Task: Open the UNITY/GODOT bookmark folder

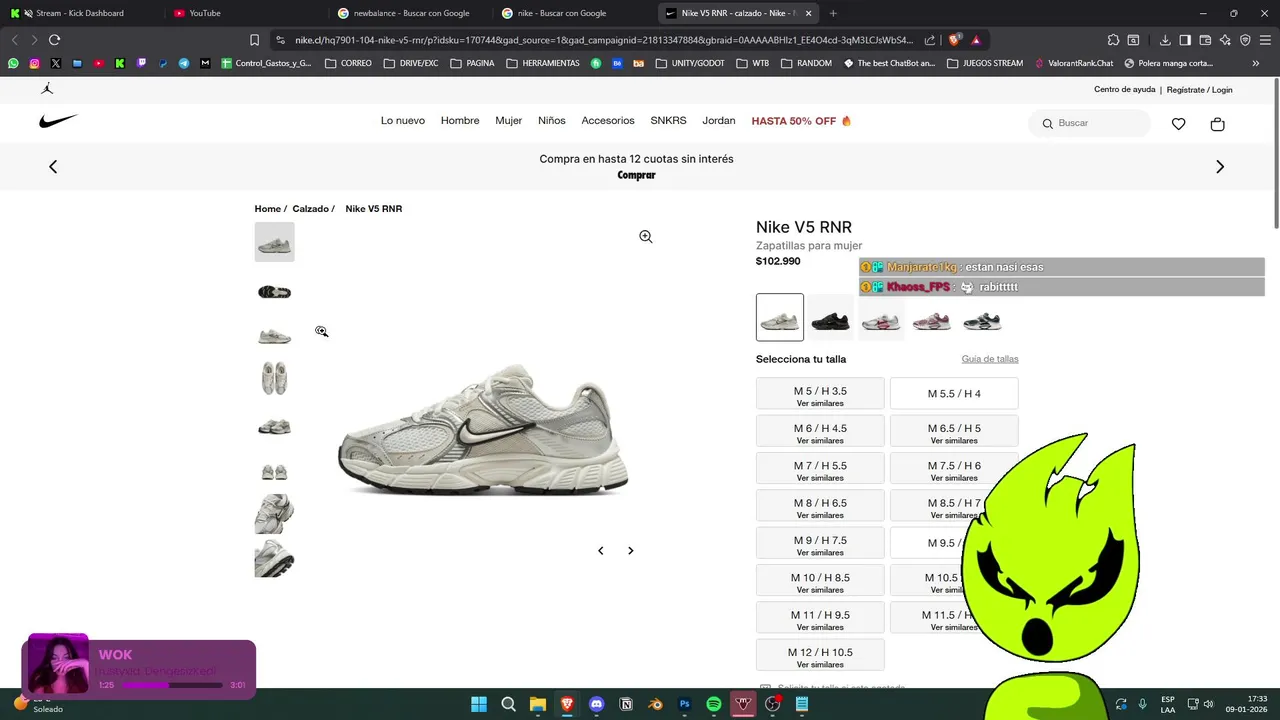Action: pyautogui.click(x=690, y=63)
